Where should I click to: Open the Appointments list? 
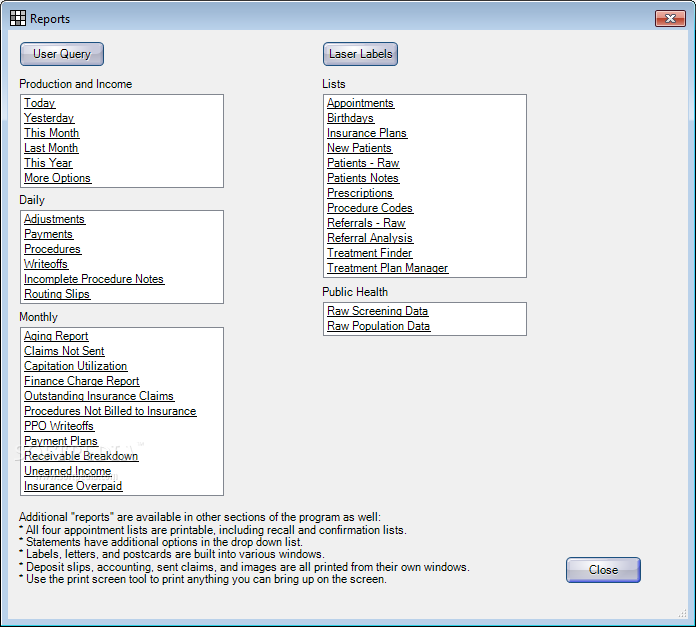coord(360,103)
